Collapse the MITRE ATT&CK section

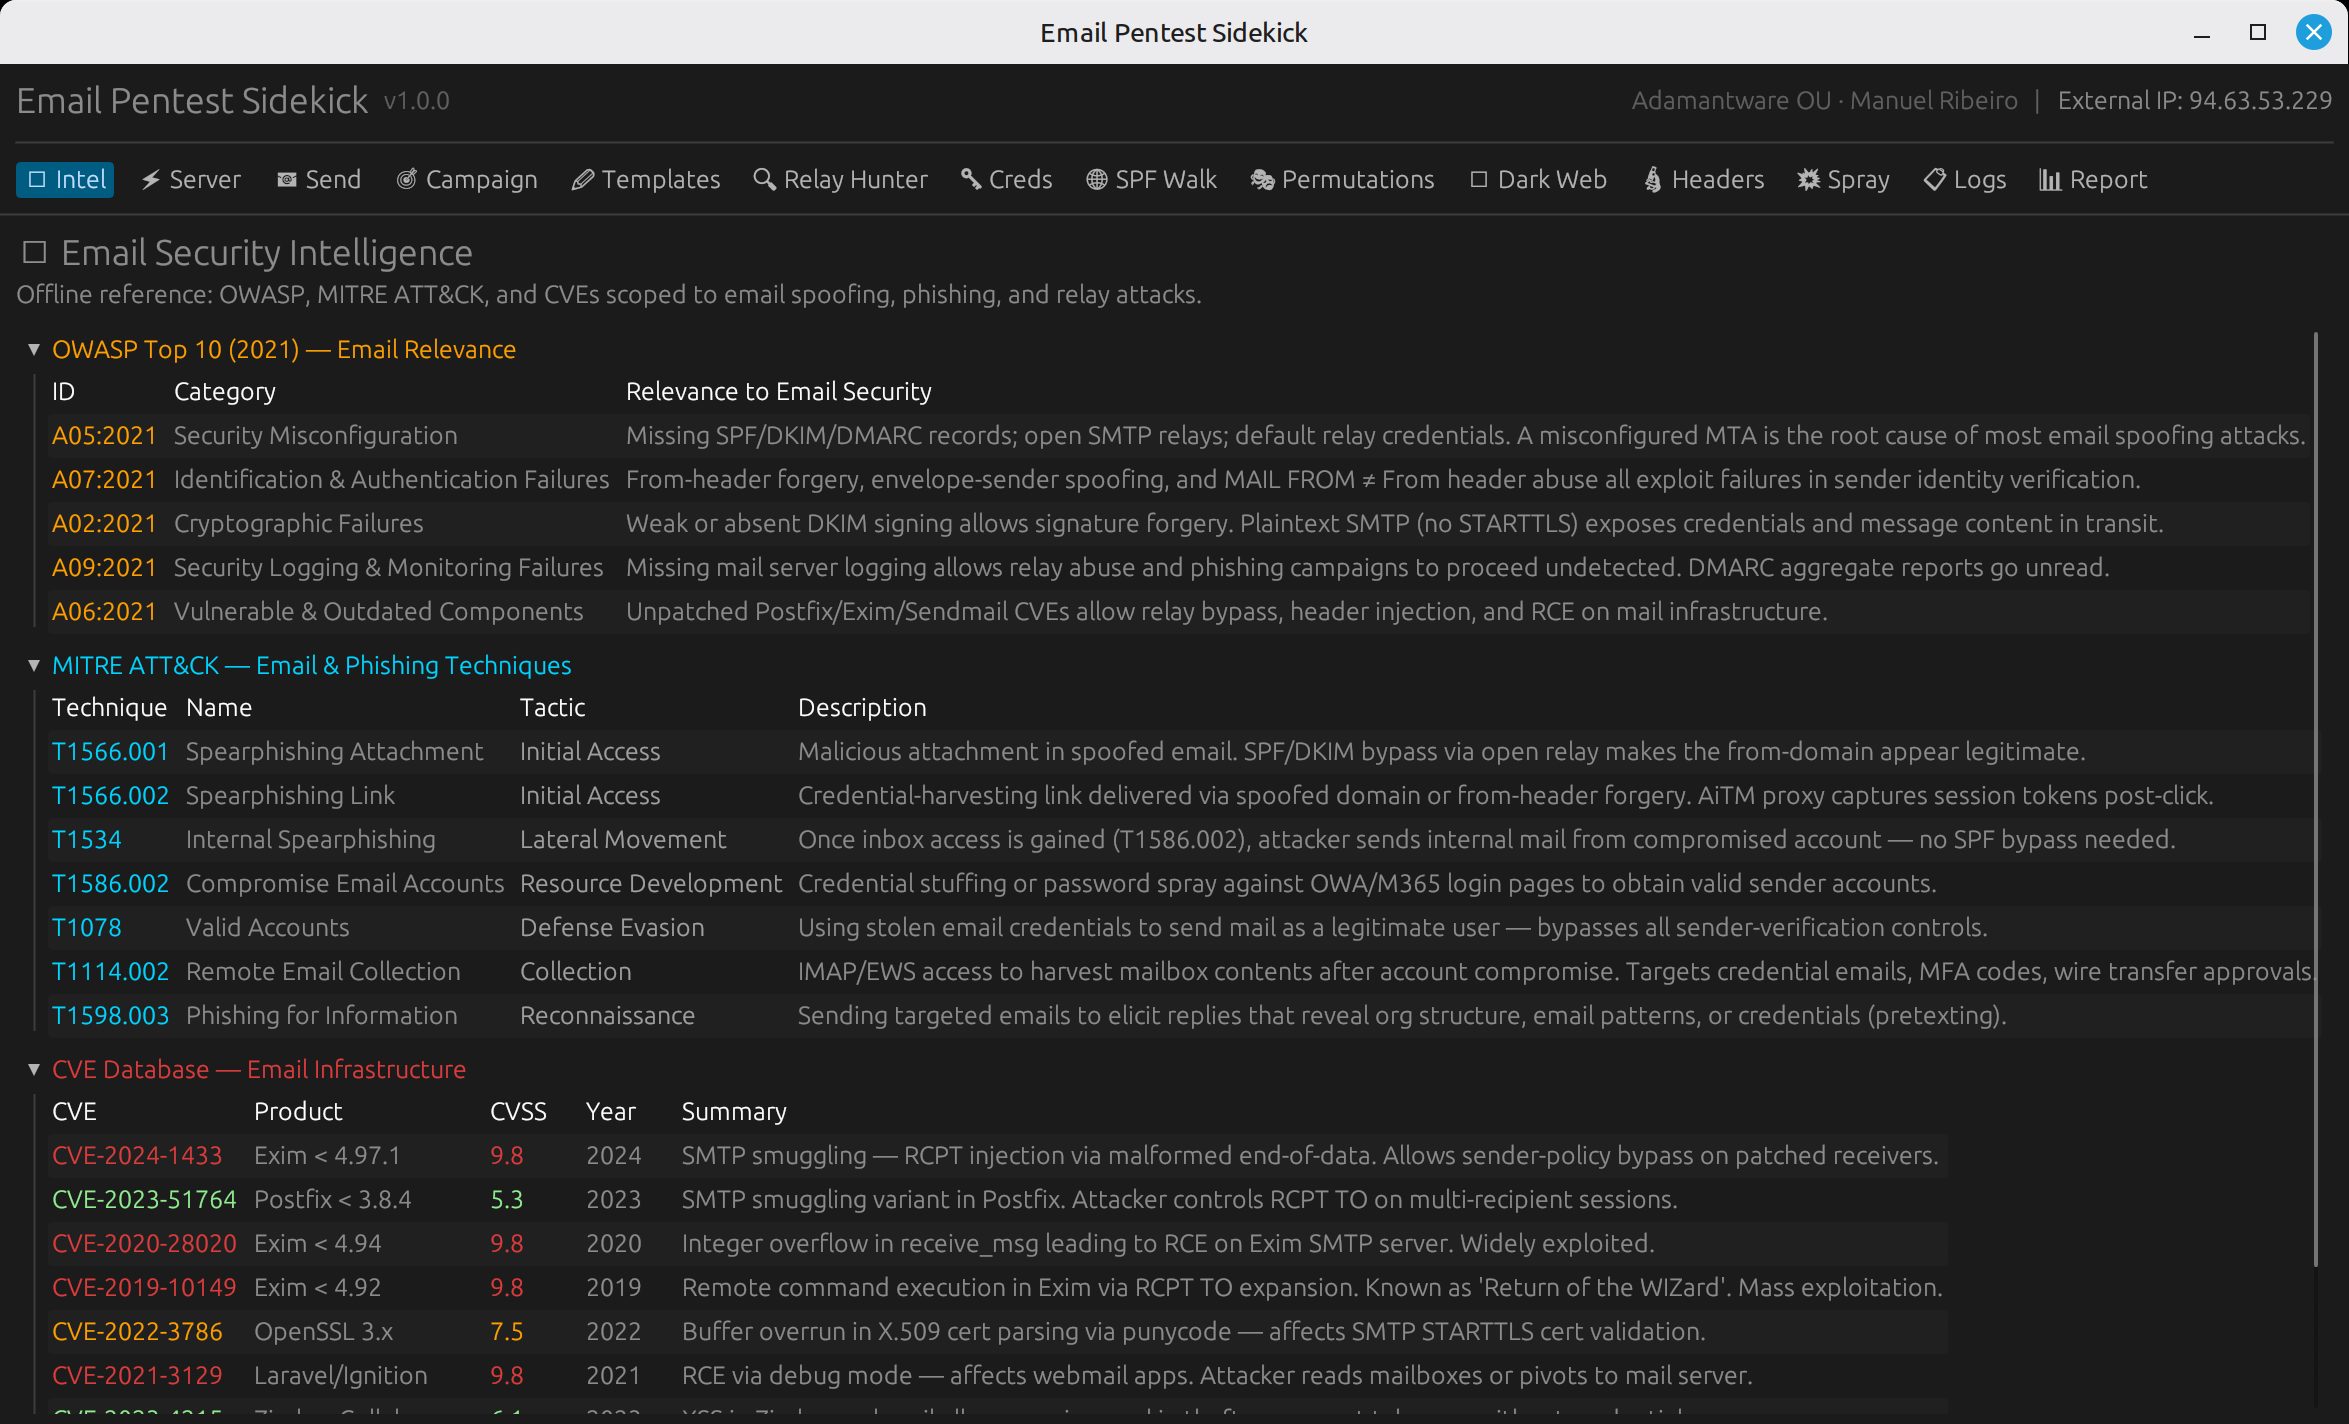[x=34, y=665]
